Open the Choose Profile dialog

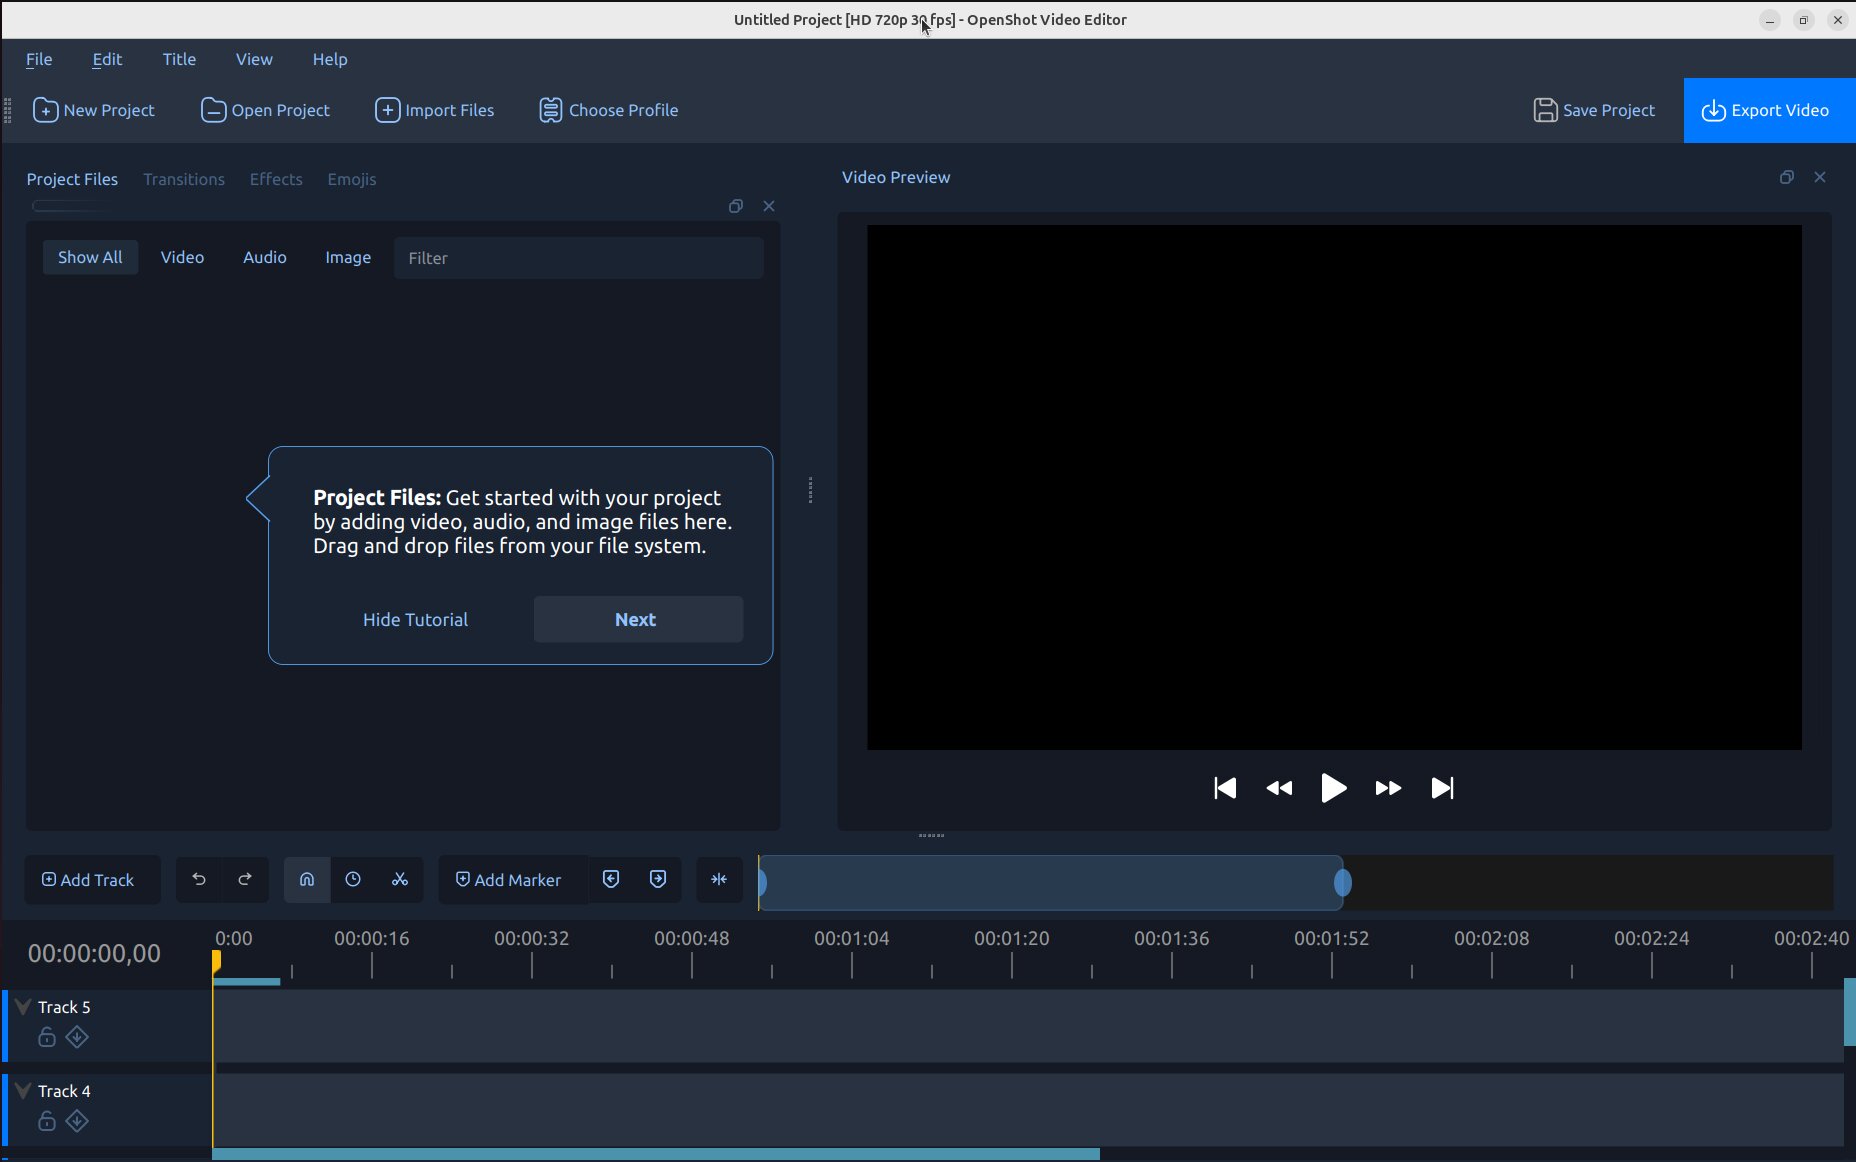609,110
